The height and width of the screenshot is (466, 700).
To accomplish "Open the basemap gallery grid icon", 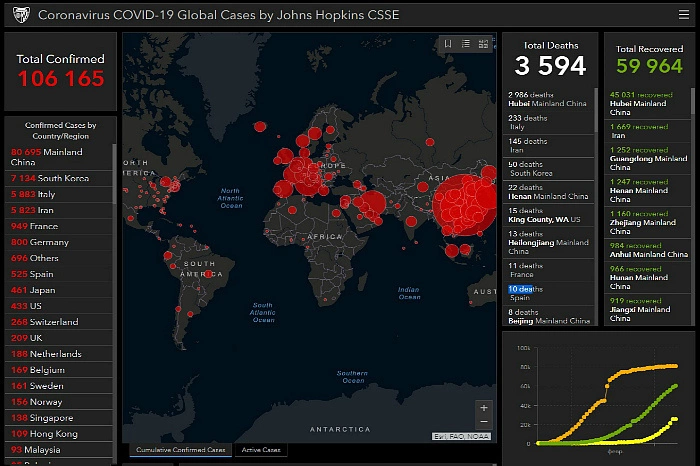I will 484,44.
